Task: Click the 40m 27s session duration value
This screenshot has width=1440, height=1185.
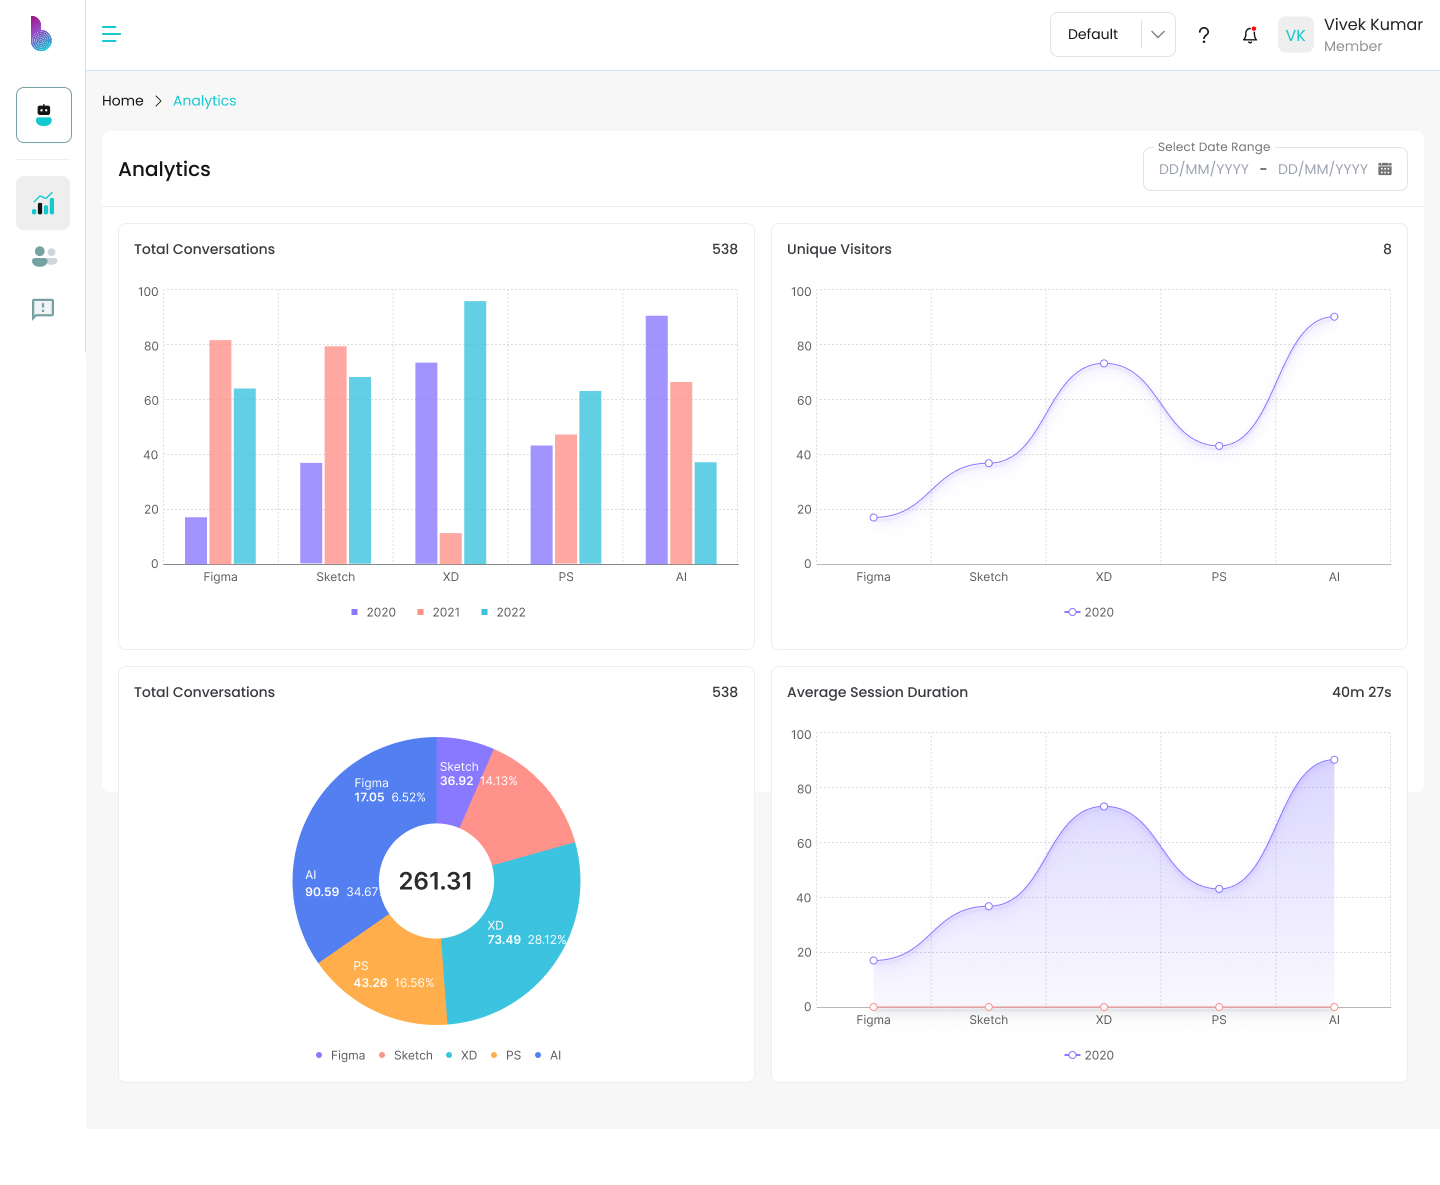Action: coord(1361,691)
